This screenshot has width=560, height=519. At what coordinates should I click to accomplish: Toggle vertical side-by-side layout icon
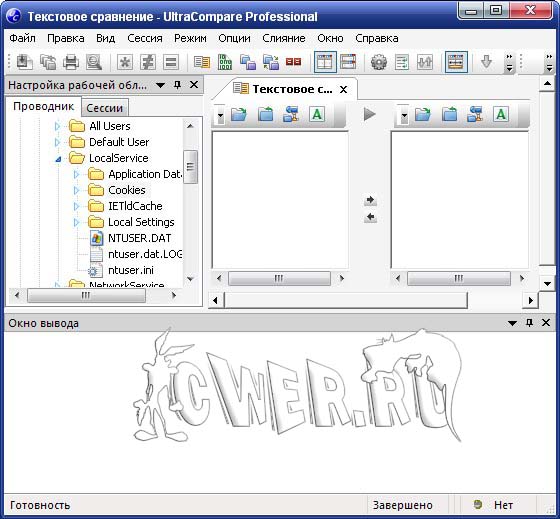pyautogui.click(x=325, y=62)
